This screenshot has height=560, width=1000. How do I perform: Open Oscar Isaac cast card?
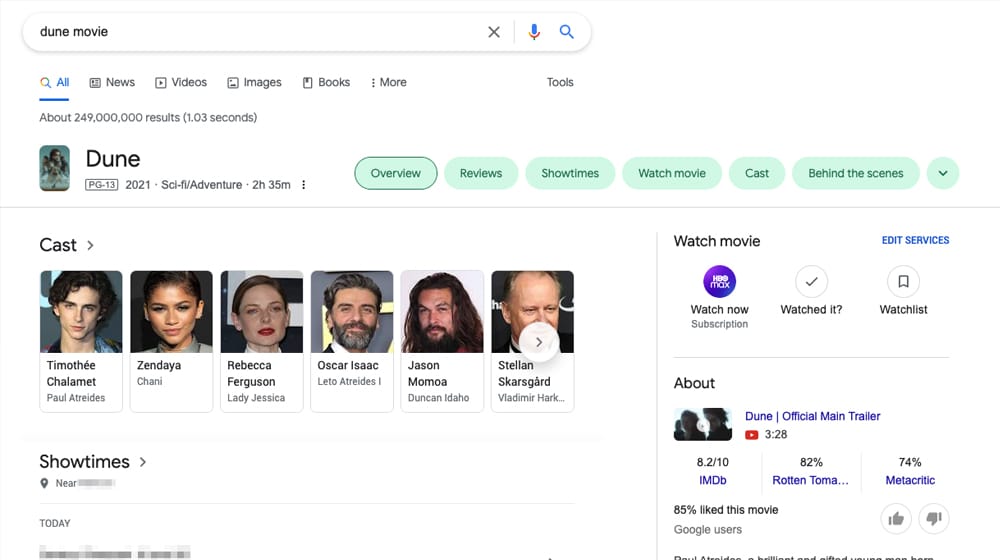(x=352, y=341)
